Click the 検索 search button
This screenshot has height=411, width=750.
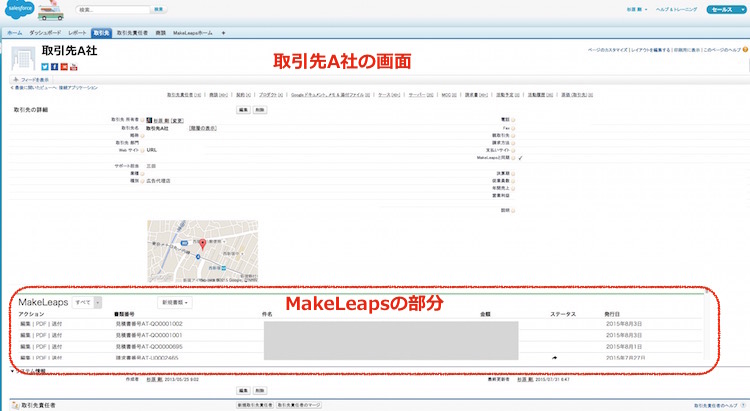point(158,10)
